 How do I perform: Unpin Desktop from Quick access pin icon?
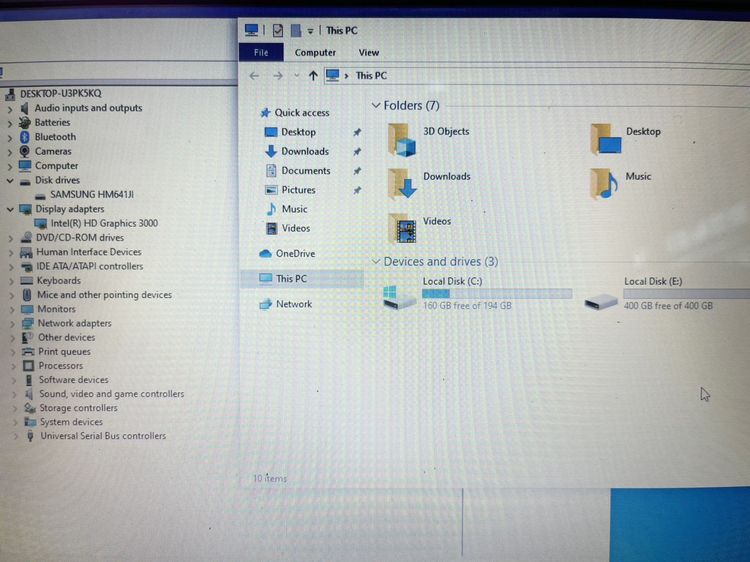coord(357,132)
